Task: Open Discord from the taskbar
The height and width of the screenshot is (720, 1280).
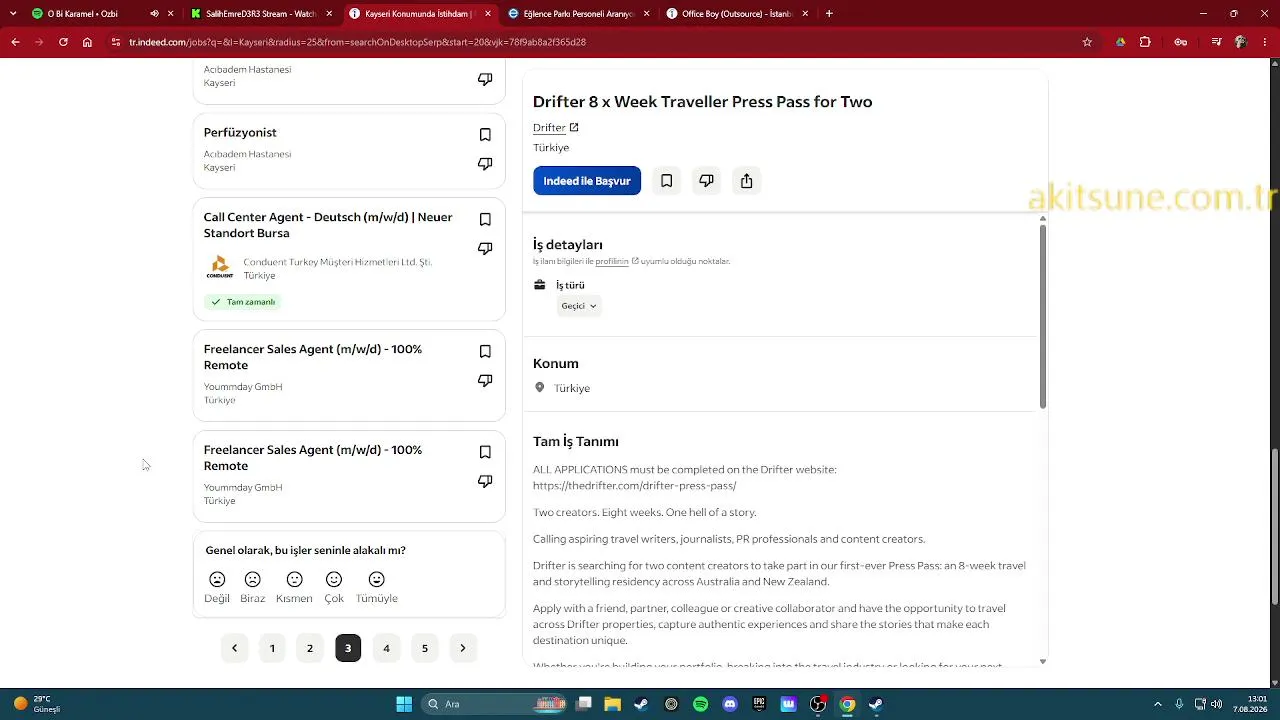Action: (730, 704)
